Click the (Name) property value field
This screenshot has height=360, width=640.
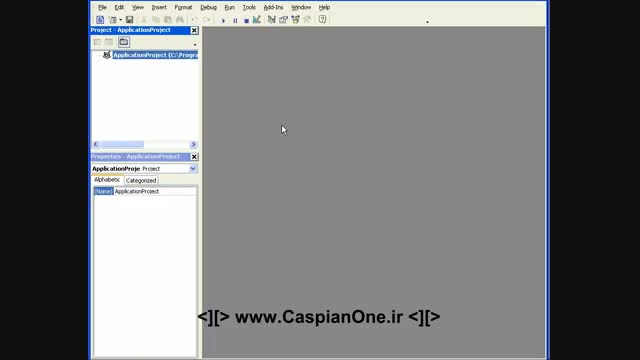click(x=155, y=191)
